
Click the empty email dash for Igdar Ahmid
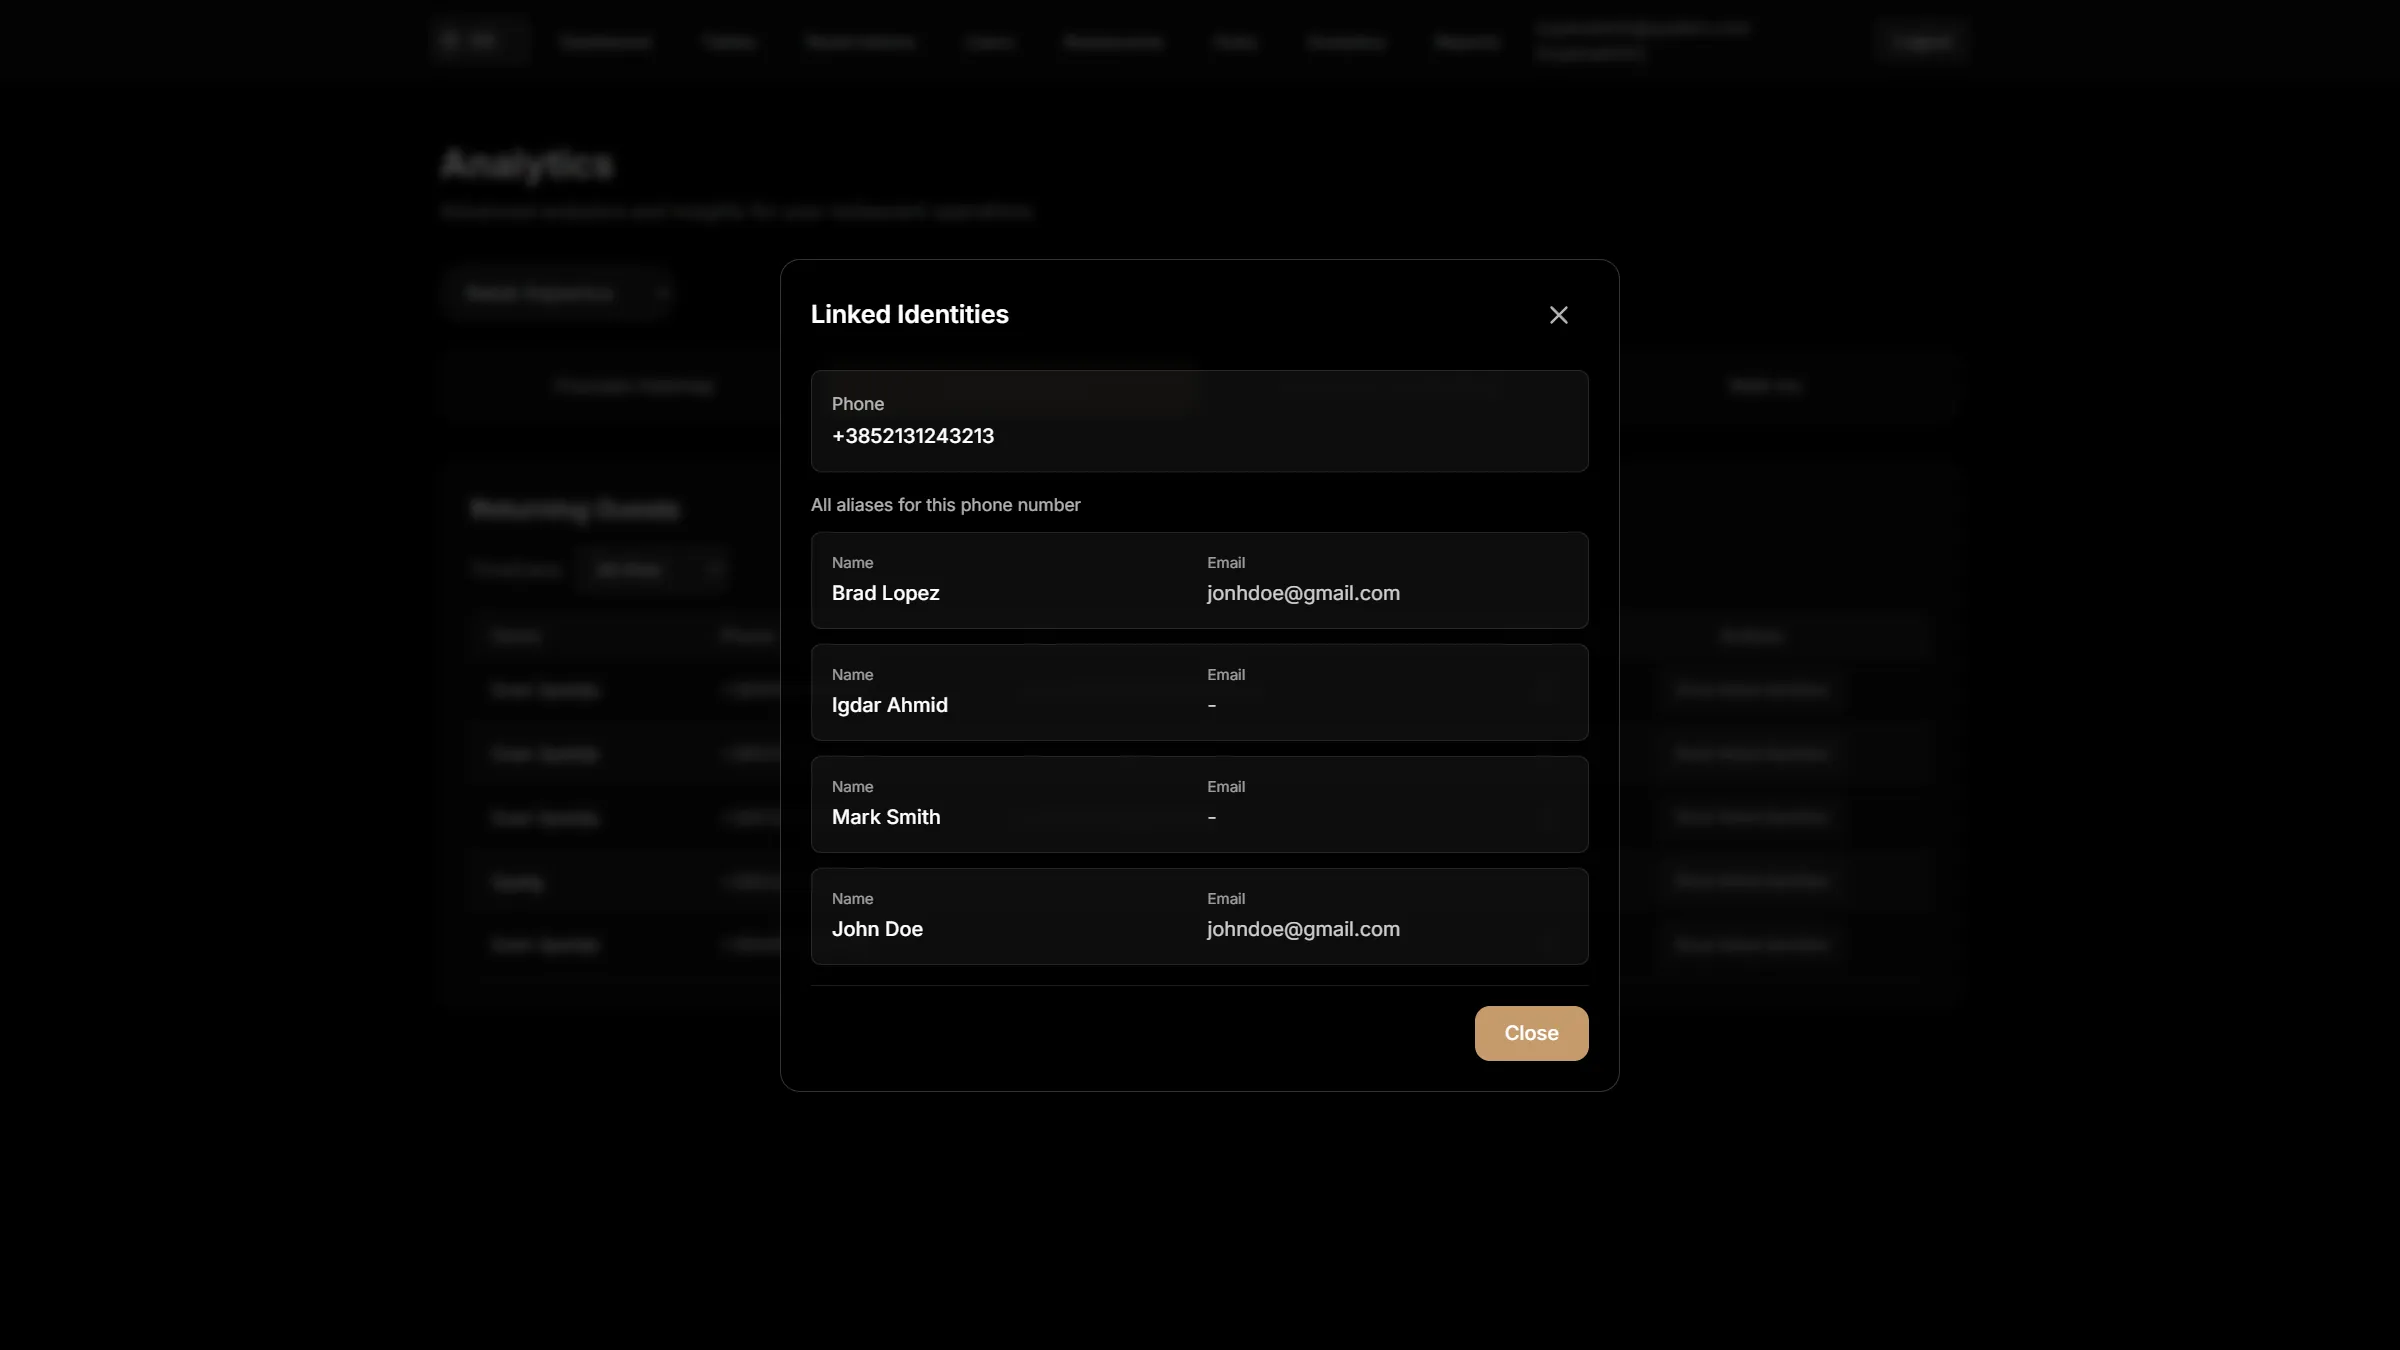coord(1211,705)
